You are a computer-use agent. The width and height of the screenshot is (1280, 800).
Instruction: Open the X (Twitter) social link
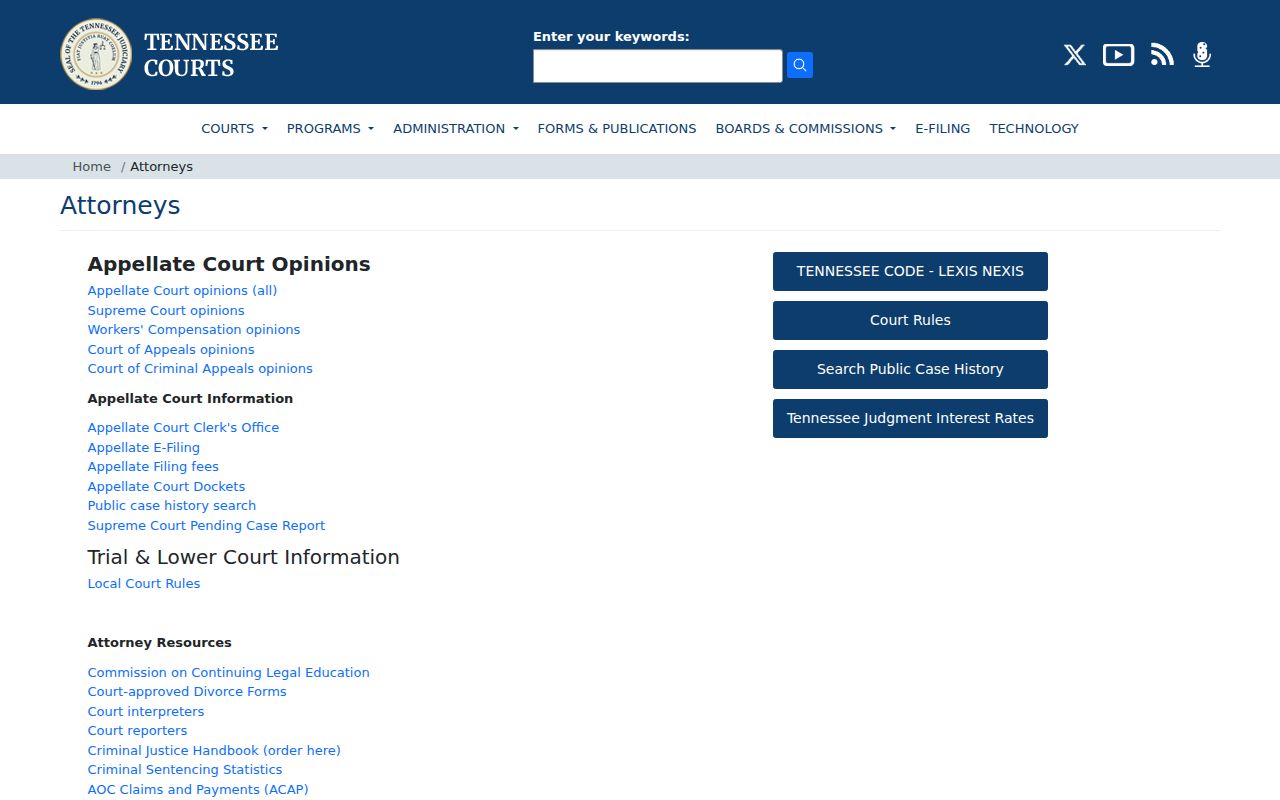tap(1075, 55)
